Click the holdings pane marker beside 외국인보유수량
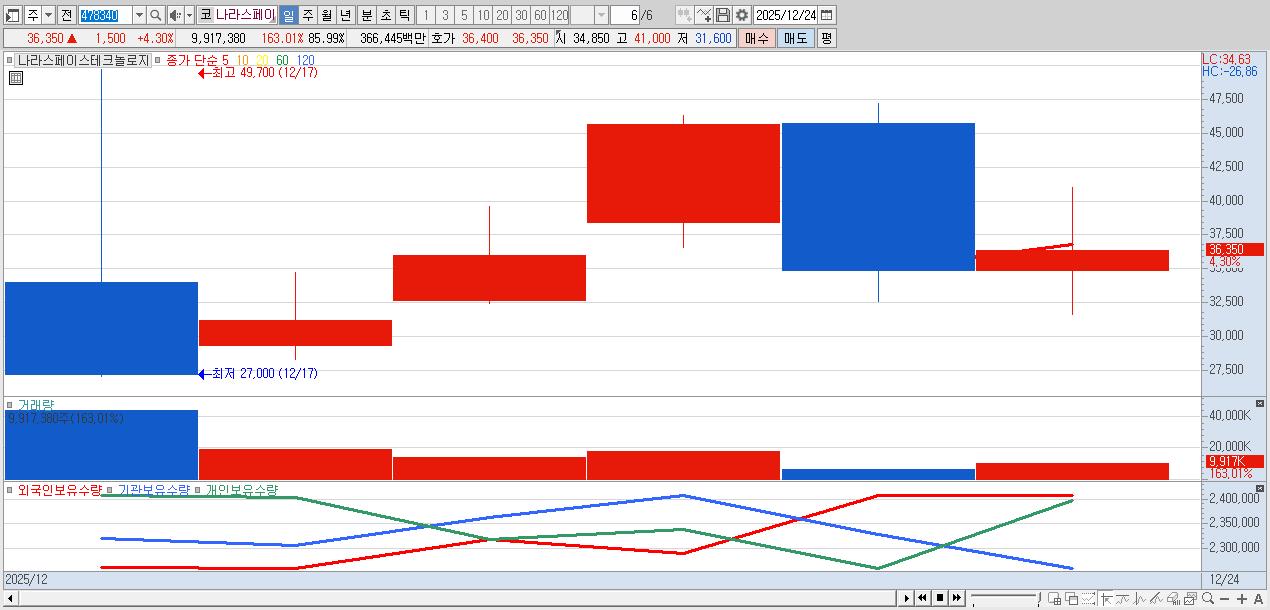The width and height of the screenshot is (1270, 610). pyautogui.click(x=10, y=490)
